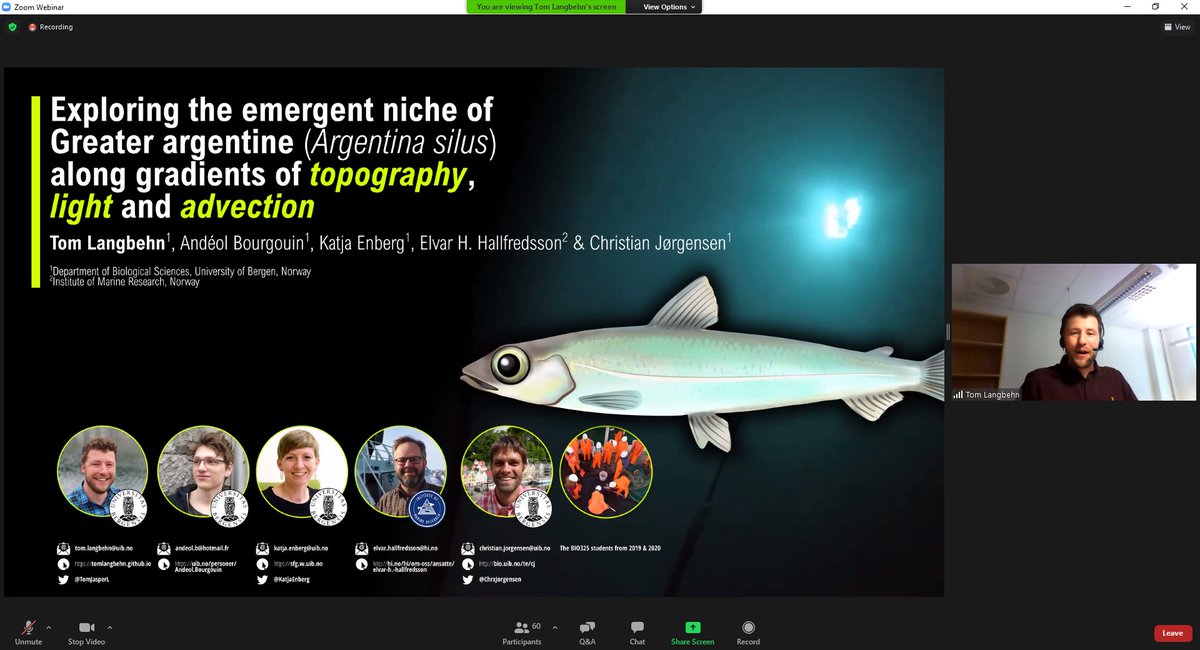Viewport: 1200px width, 650px height.
Task: Select Tom Langbehn's webcam video thumbnail
Action: [x=1074, y=330]
